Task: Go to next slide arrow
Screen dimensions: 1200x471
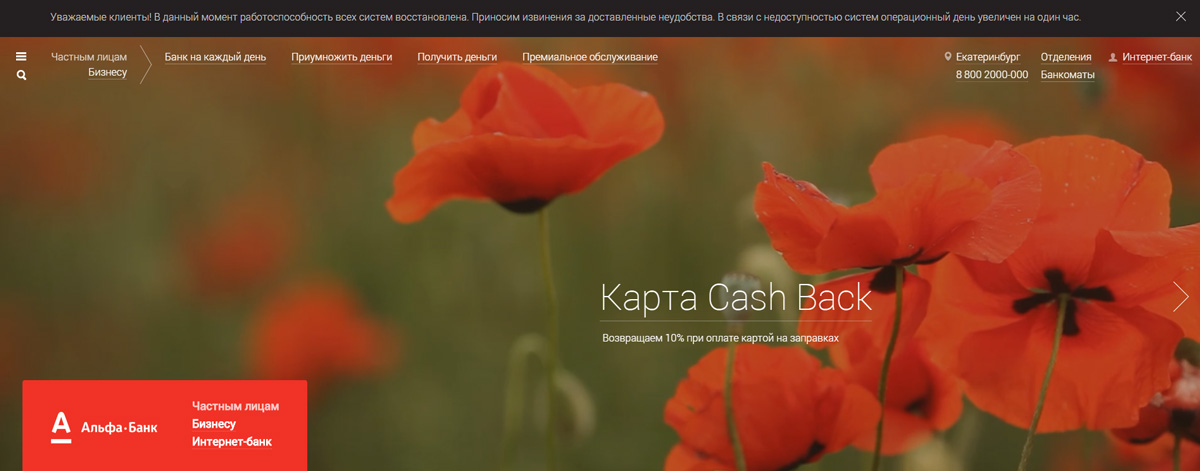Action: click(x=1181, y=296)
